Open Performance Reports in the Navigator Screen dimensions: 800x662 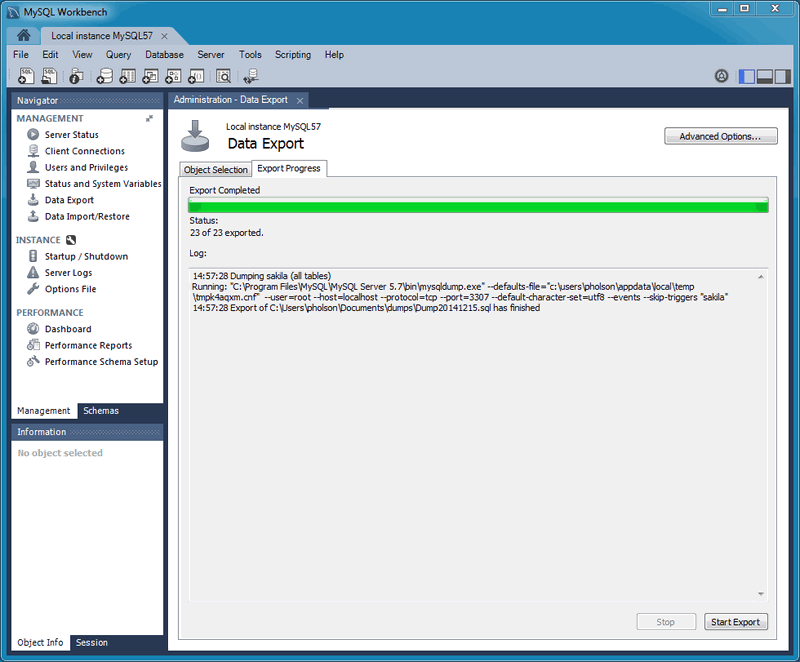88,345
